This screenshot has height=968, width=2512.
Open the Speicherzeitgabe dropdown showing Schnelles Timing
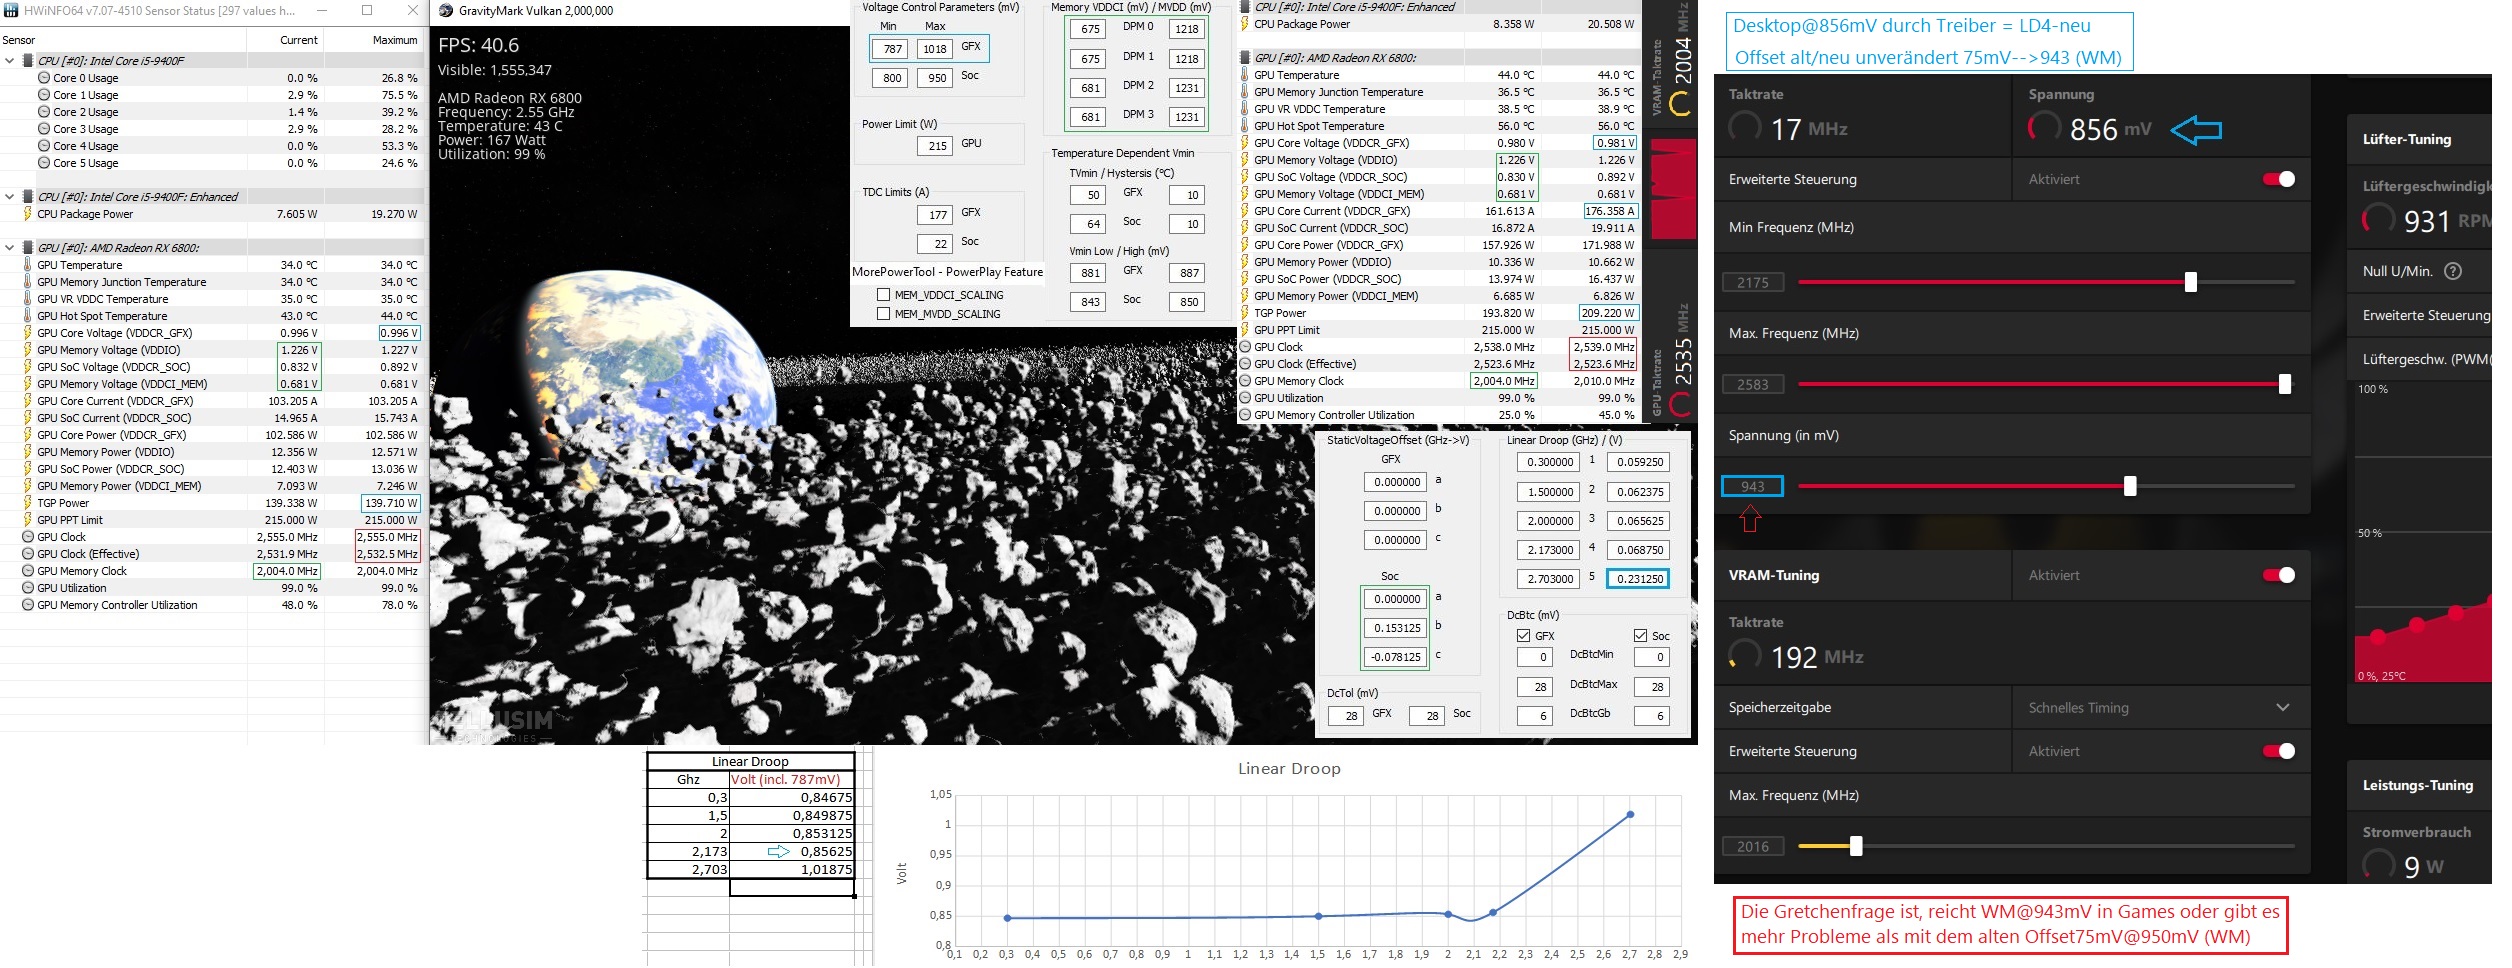tap(2160, 708)
